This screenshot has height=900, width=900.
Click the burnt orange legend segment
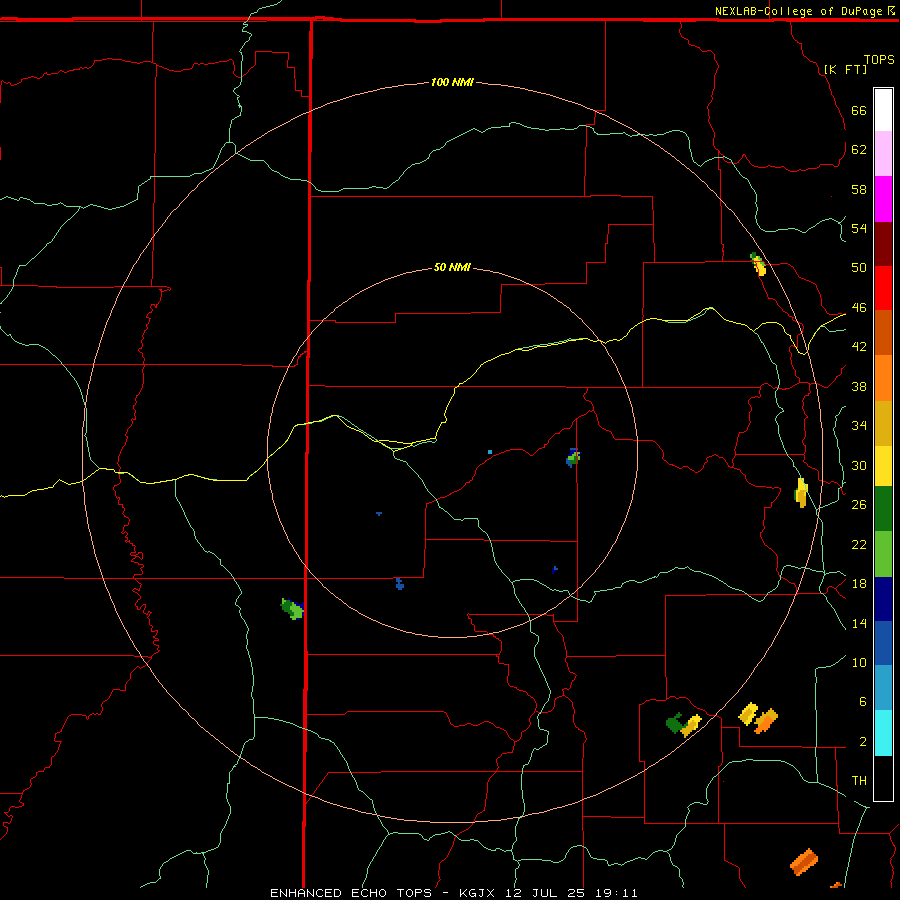[x=883, y=333]
